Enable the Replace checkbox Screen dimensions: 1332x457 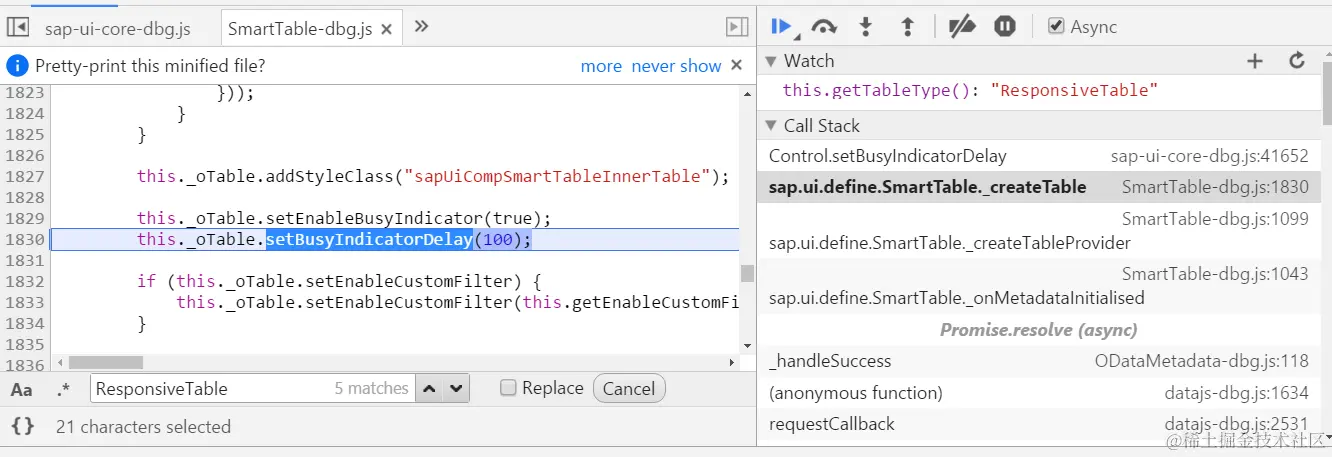pos(508,388)
